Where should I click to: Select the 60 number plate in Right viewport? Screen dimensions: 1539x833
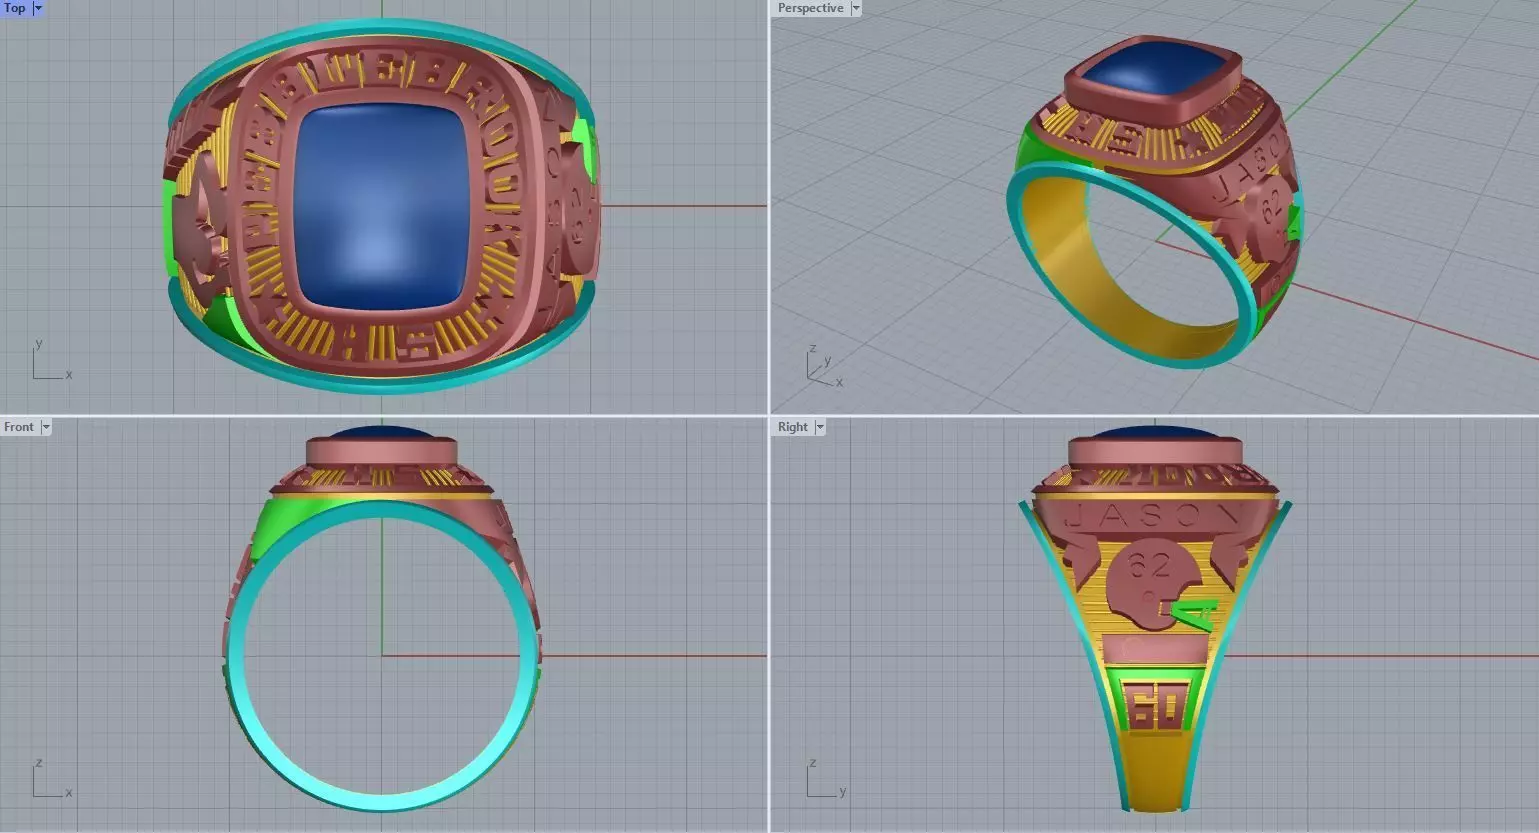click(x=1156, y=706)
